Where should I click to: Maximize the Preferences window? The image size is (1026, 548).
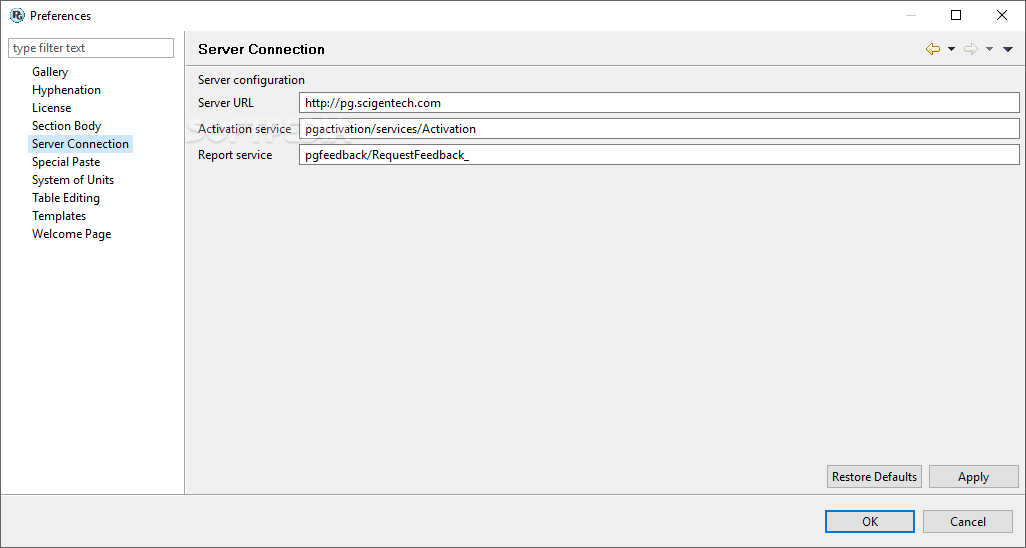tap(956, 15)
